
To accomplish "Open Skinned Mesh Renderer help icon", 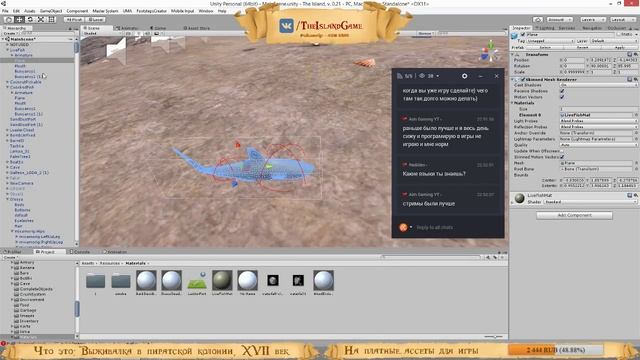I will (x=629, y=79).
